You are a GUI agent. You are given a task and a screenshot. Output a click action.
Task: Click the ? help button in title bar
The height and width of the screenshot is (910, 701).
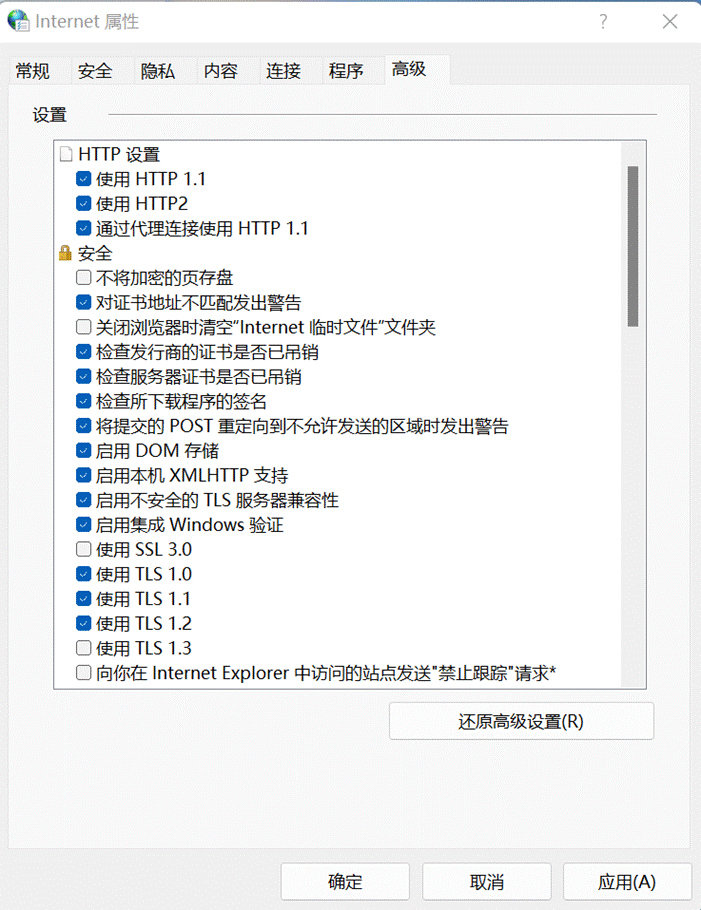[x=603, y=22]
